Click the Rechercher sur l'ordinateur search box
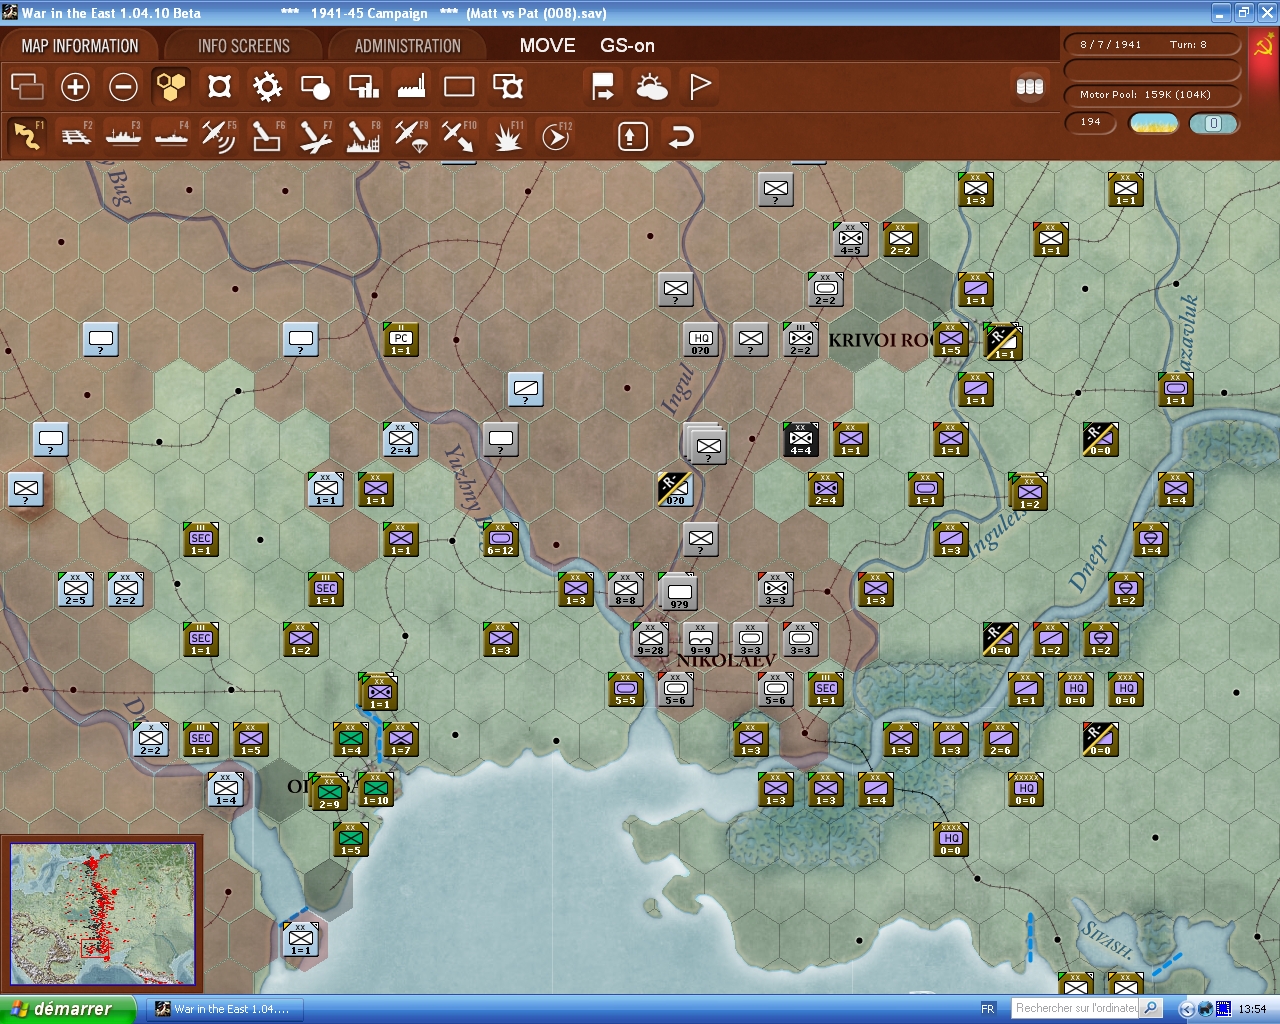 coord(1075,1008)
